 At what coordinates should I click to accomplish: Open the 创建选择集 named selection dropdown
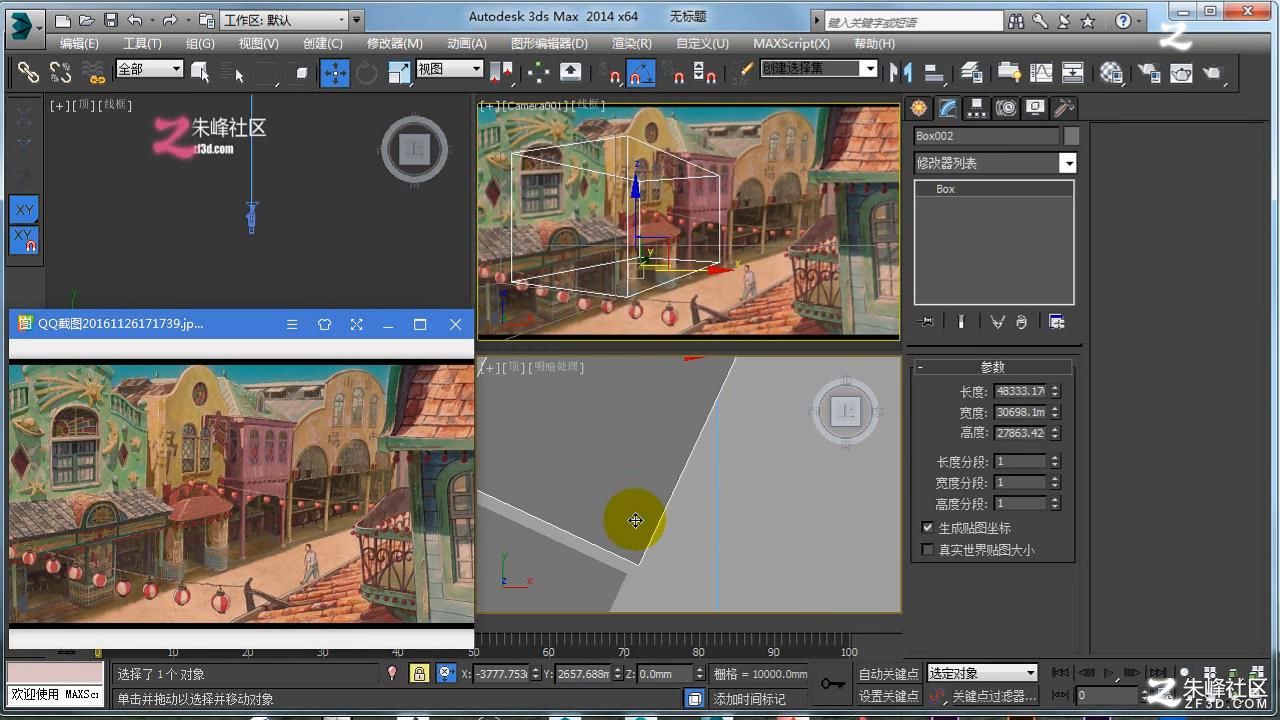pos(819,69)
